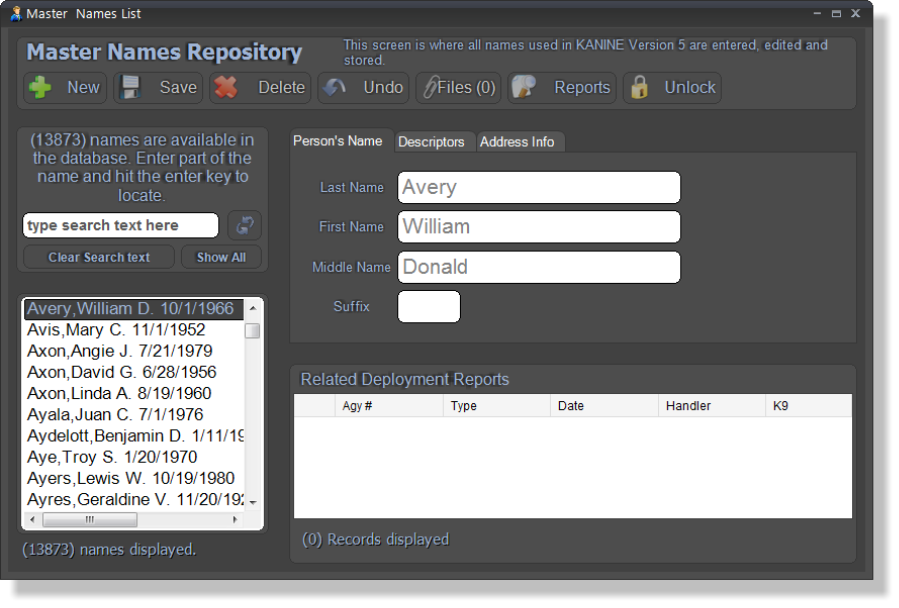This screenshot has height=608, width=899.
Task: Sort deployment reports by K9 column
Action: 808,406
